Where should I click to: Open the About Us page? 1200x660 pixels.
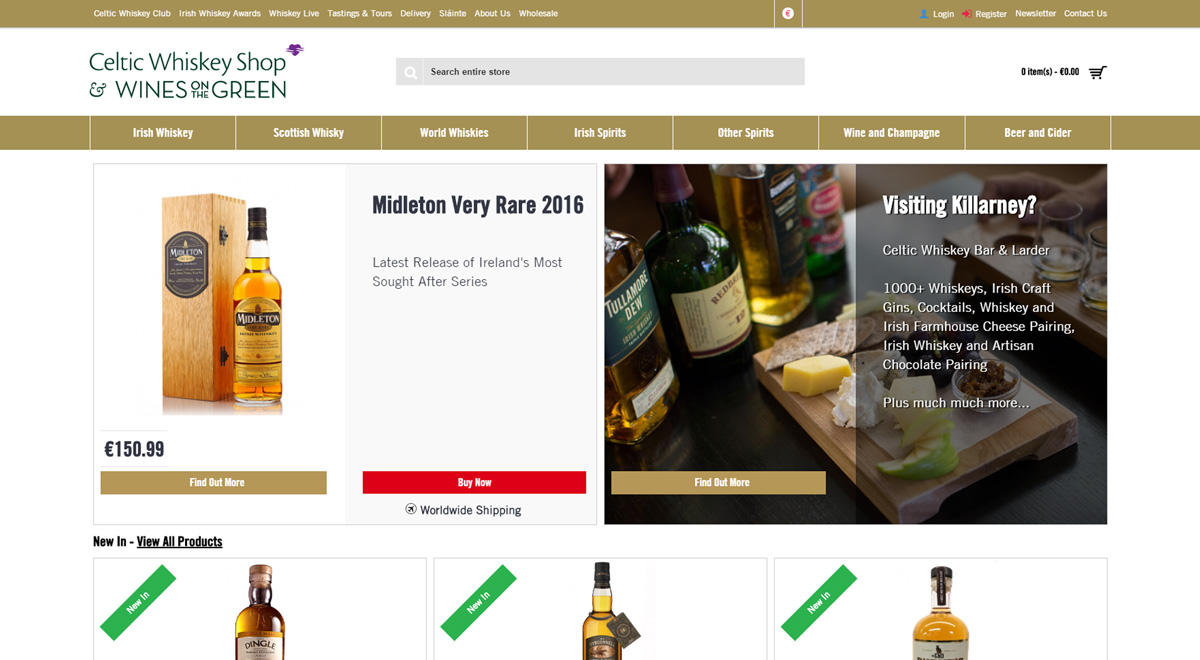tap(492, 14)
